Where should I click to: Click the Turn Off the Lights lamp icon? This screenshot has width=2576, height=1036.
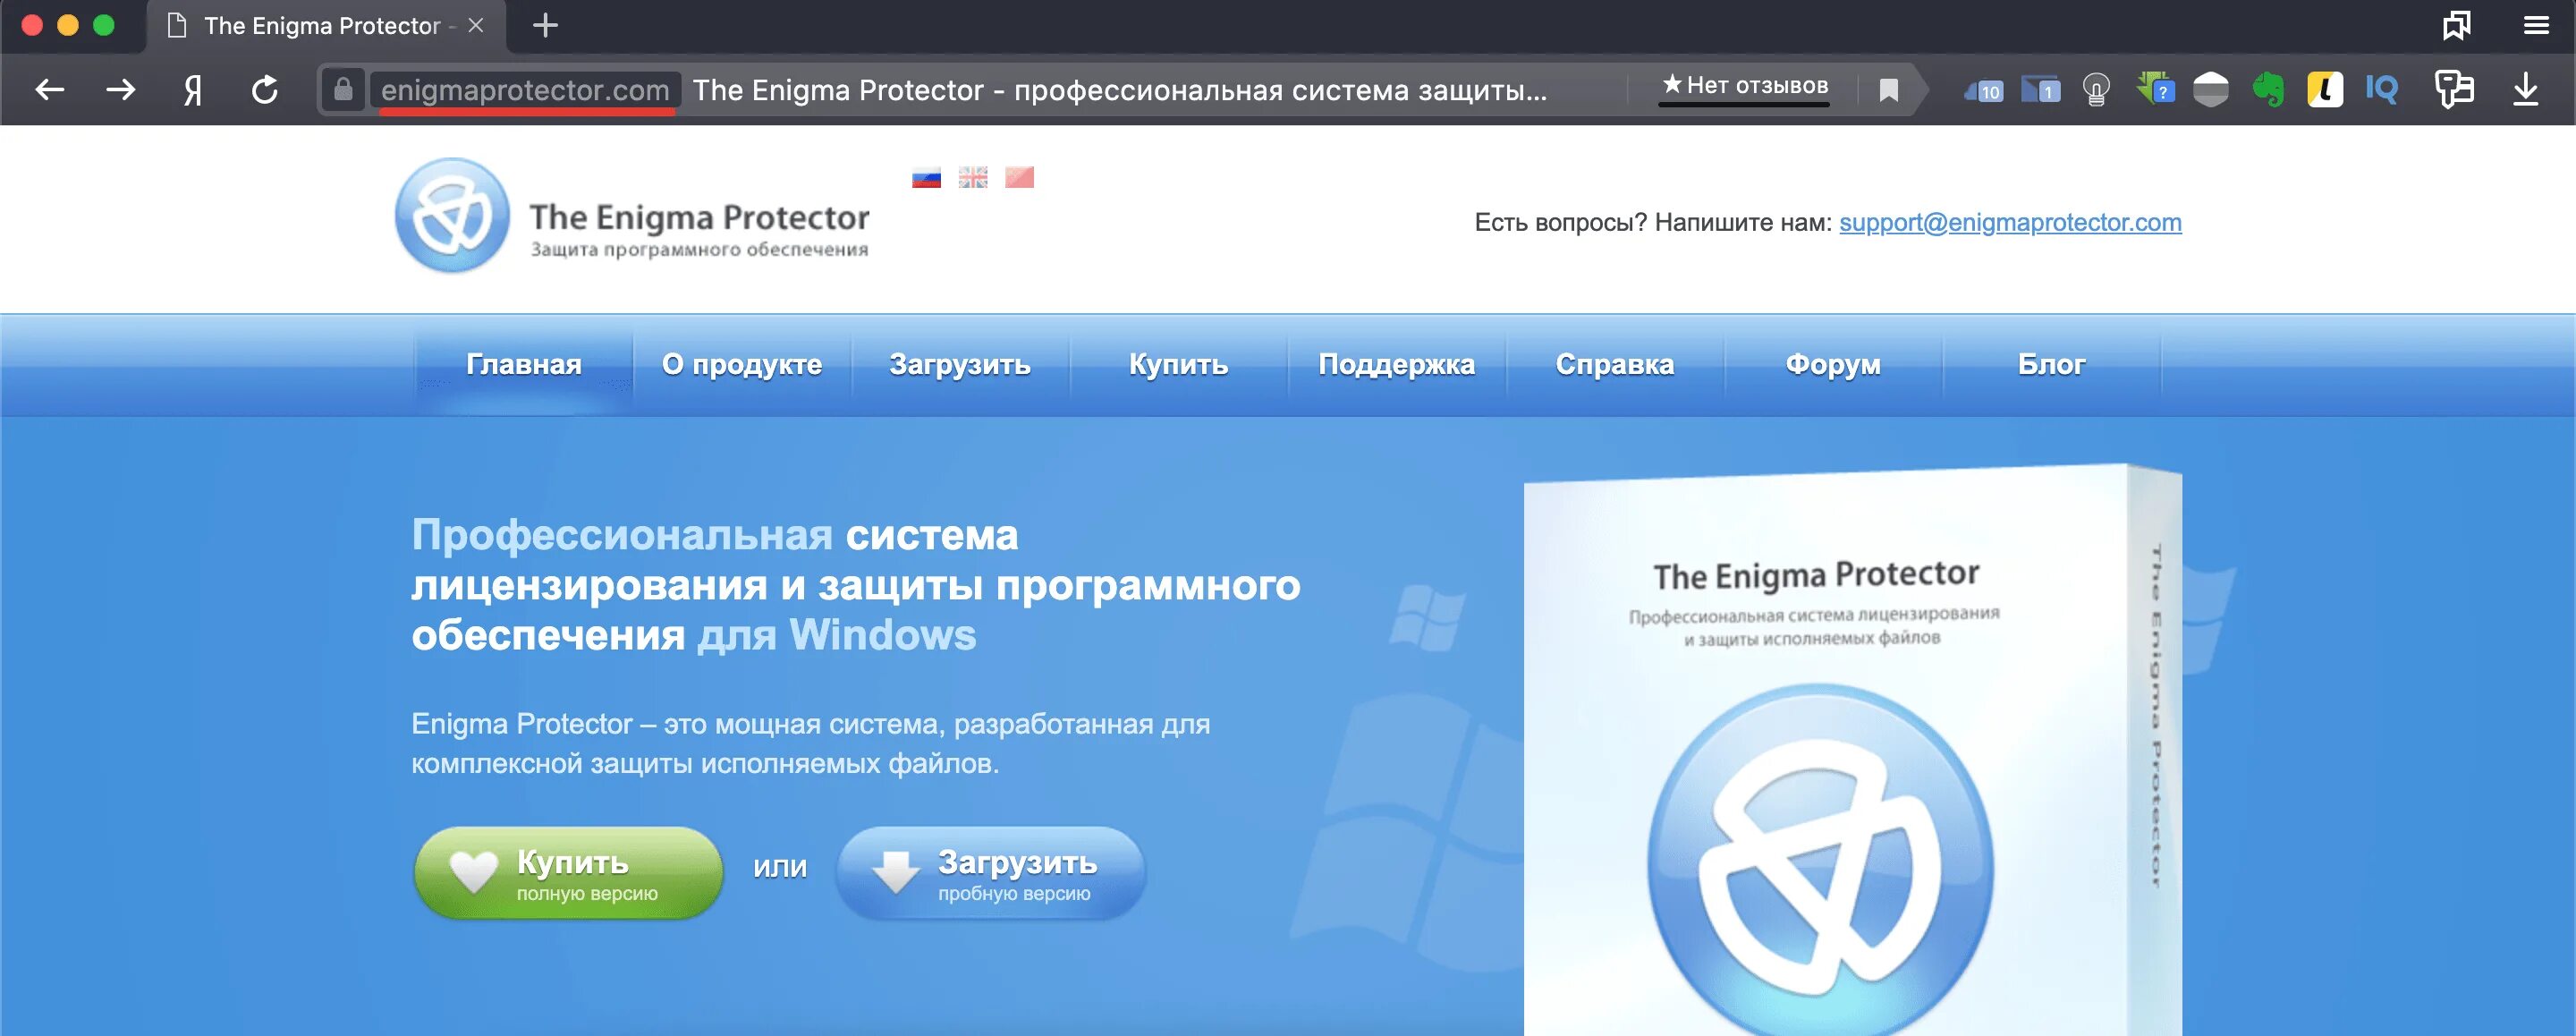click(2096, 90)
